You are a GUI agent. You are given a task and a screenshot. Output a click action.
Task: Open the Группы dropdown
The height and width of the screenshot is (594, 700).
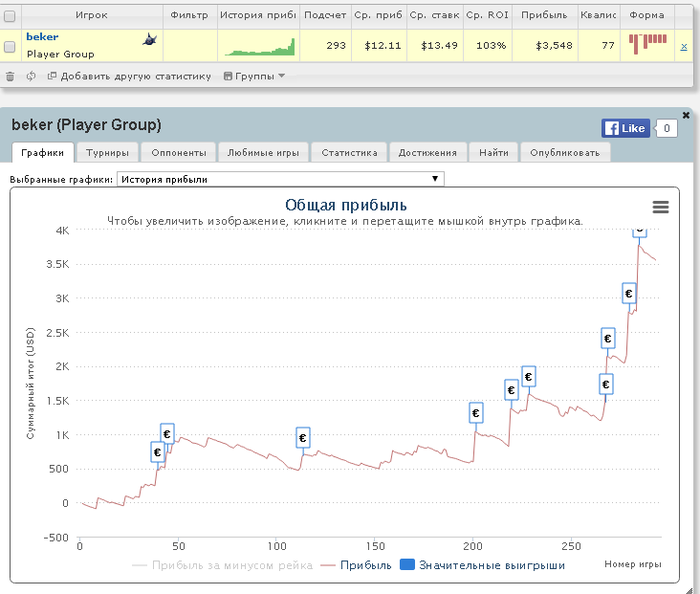[x=254, y=76]
